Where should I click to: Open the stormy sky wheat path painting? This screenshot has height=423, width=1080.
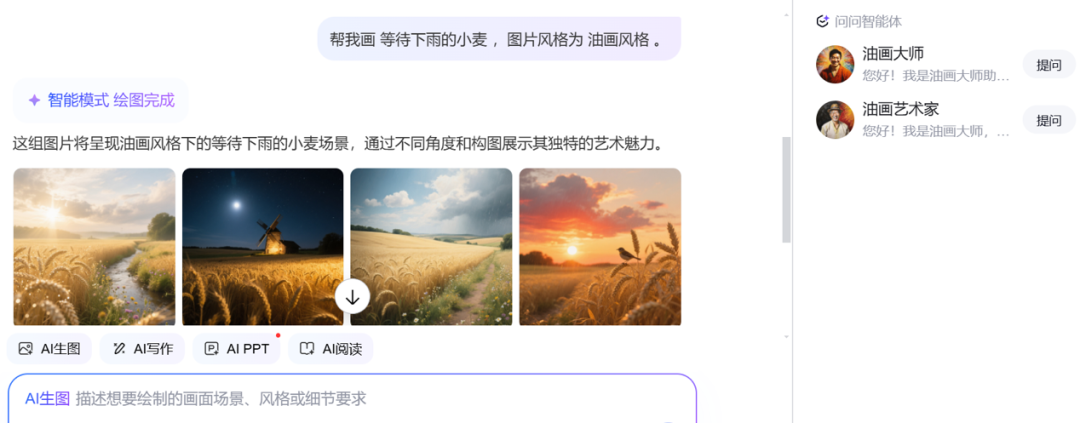click(431, 247)
